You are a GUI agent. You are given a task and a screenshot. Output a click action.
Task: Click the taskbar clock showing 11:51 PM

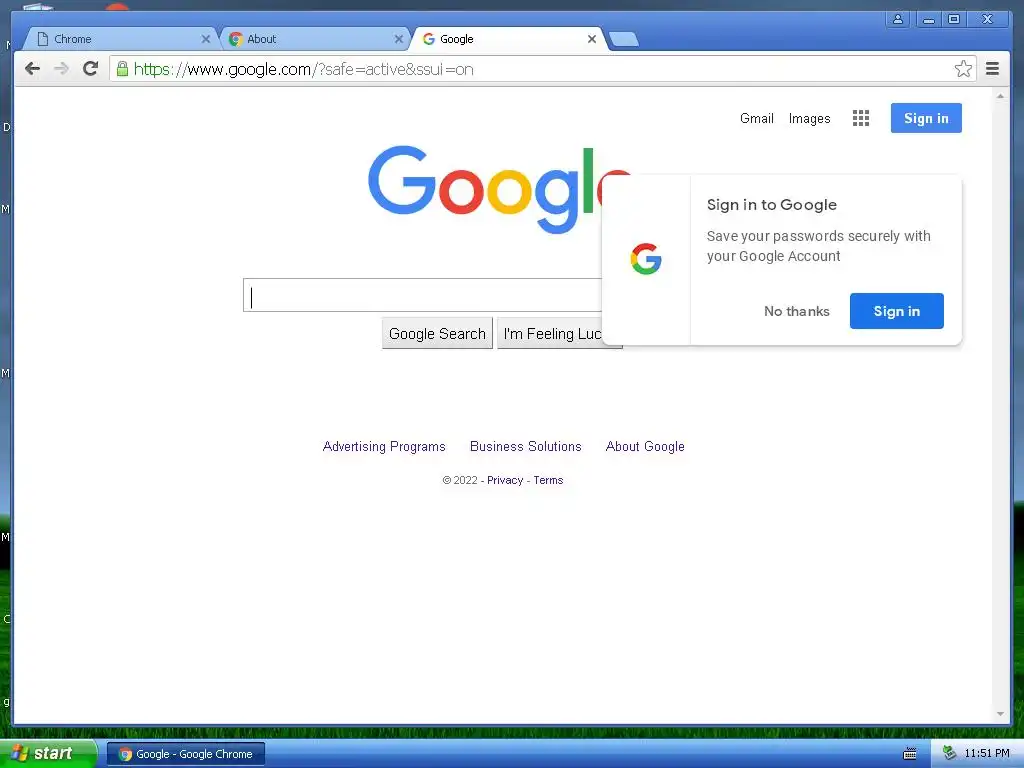click(x=987, y=754)
